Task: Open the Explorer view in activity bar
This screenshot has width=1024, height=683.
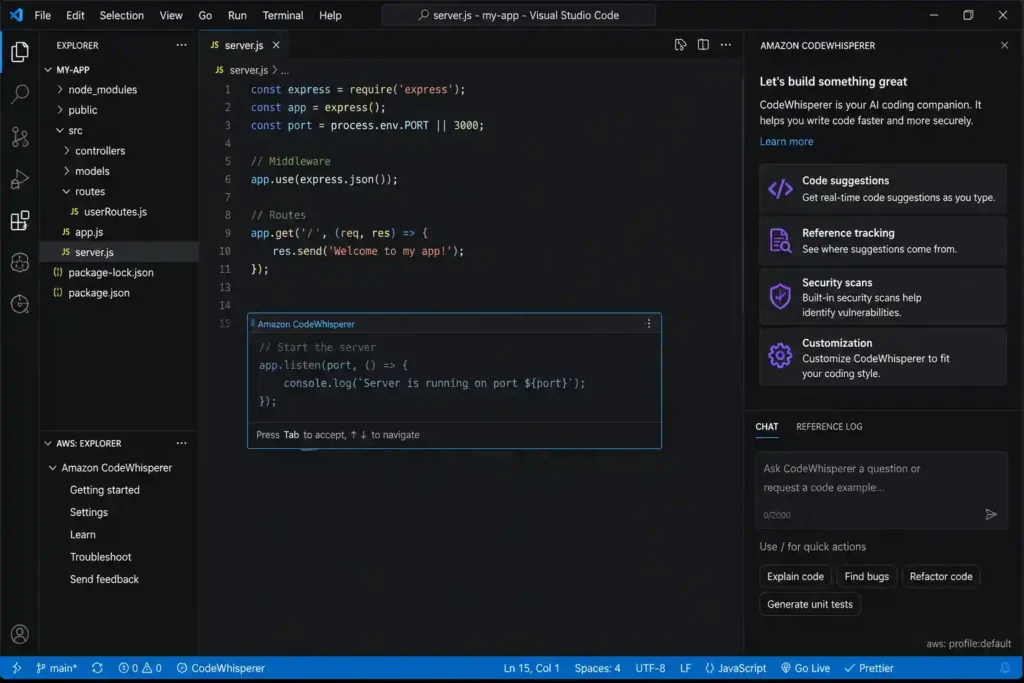Action: point(20,52)
